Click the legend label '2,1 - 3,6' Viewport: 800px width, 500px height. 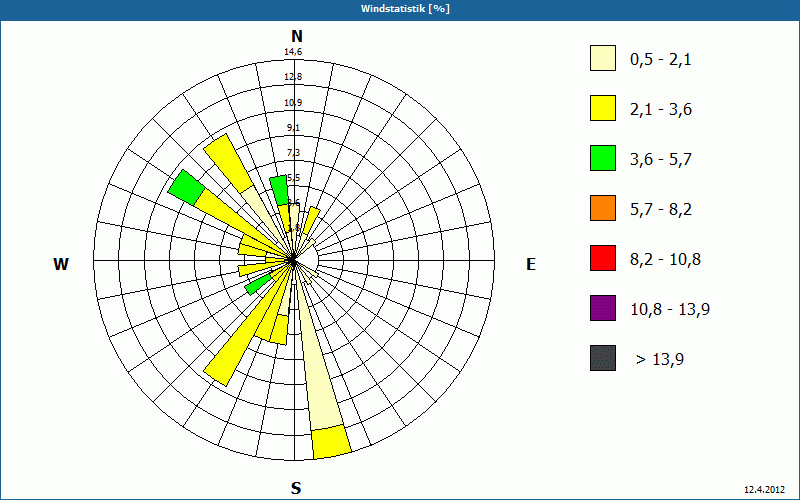click(661, 110)
